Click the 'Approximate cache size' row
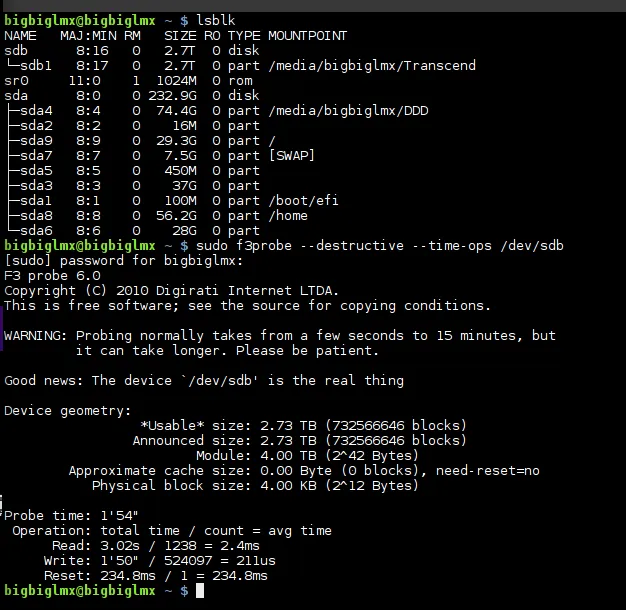 304,471
